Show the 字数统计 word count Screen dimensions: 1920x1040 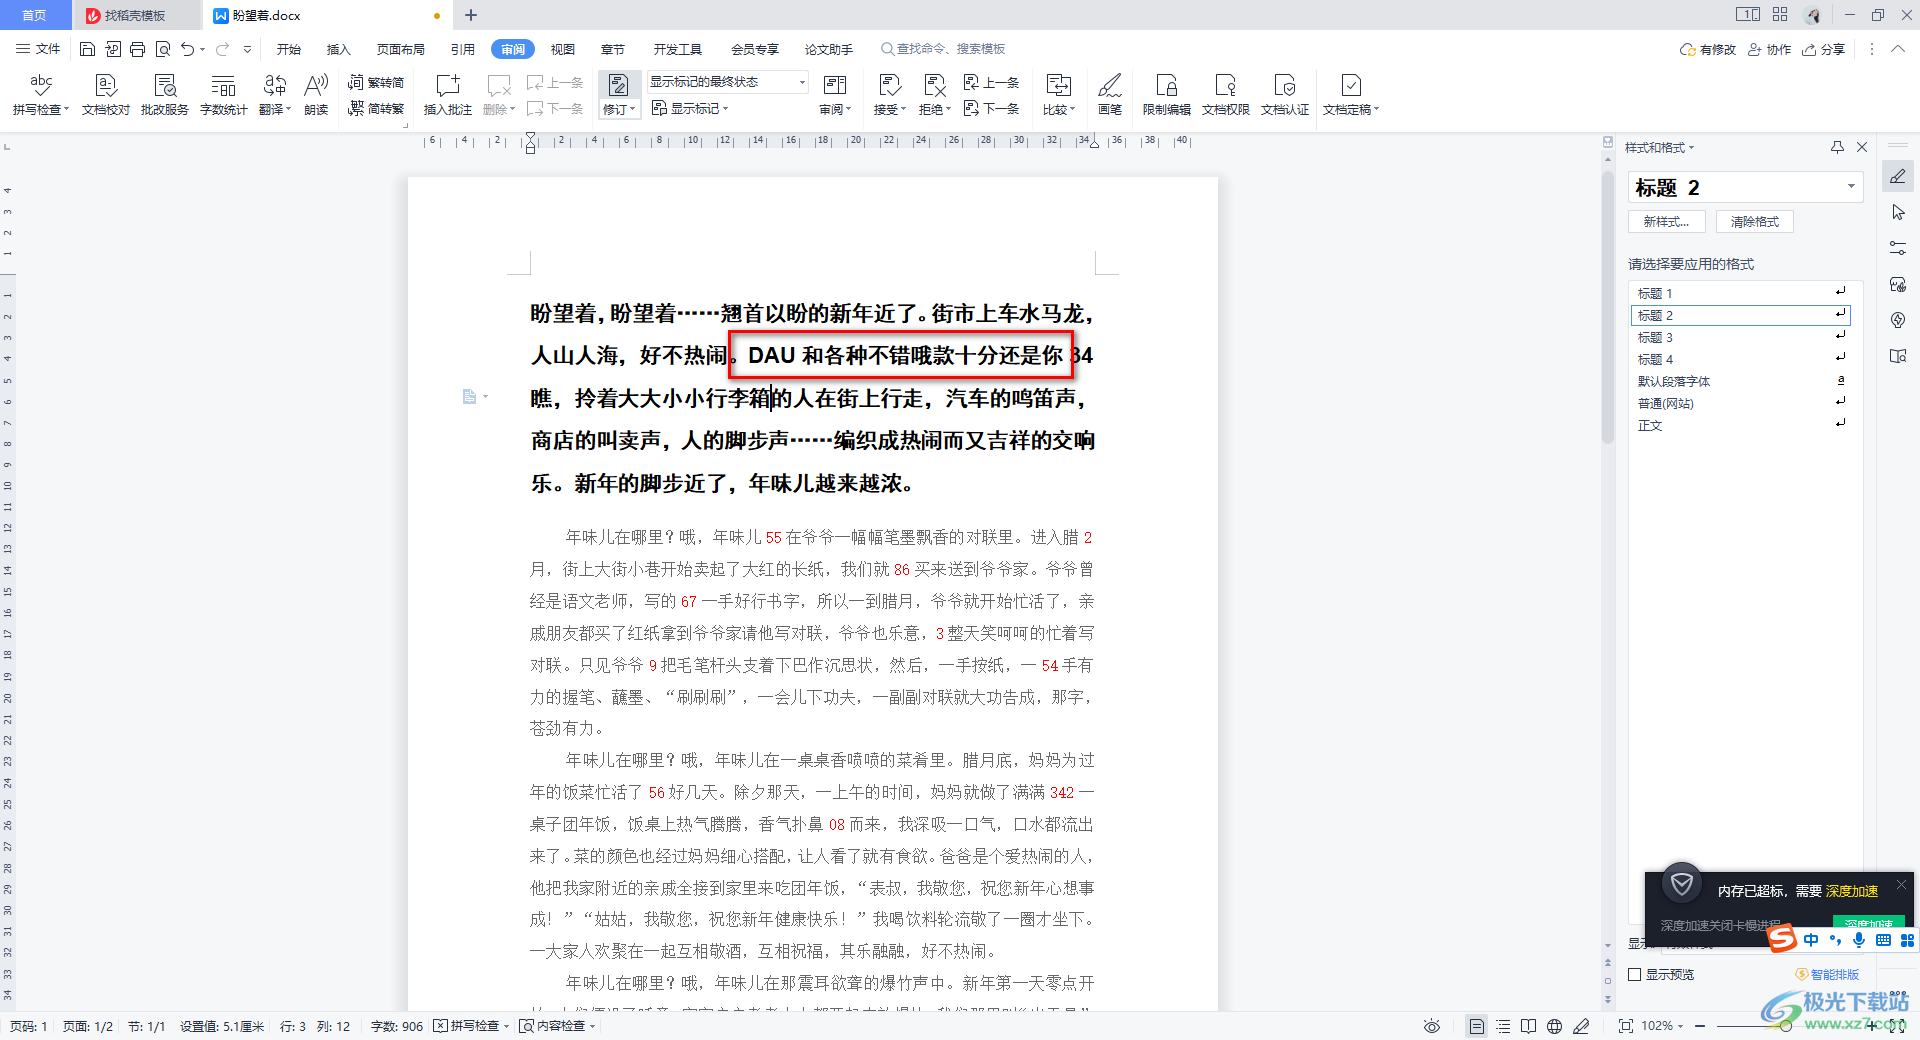pyautogui.click(x=223, y=94)
